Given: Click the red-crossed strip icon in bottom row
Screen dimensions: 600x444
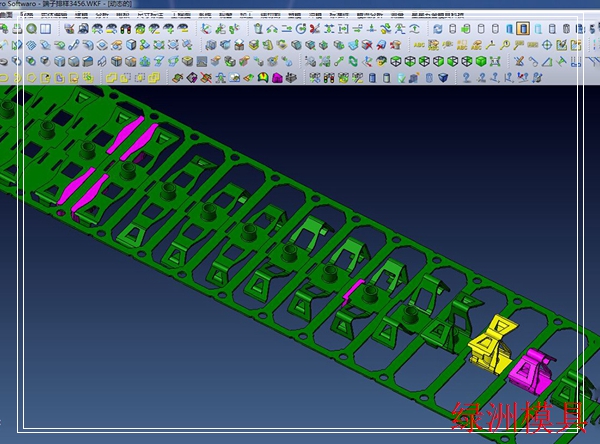Looking at the screenshot, I should pos(206,78).
